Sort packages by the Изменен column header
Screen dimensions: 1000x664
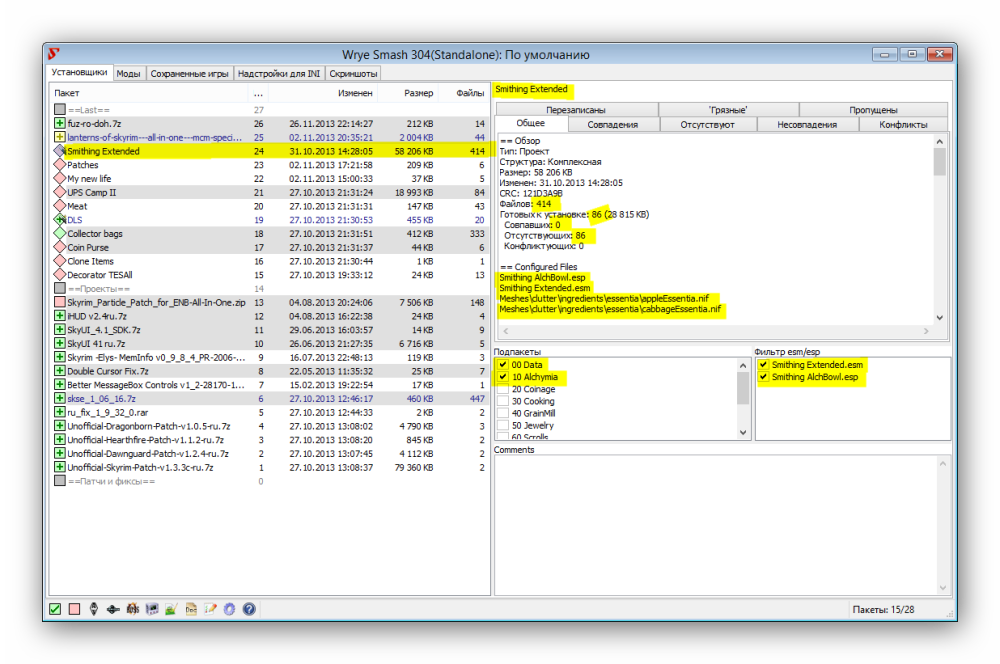[x=323, y=93]
